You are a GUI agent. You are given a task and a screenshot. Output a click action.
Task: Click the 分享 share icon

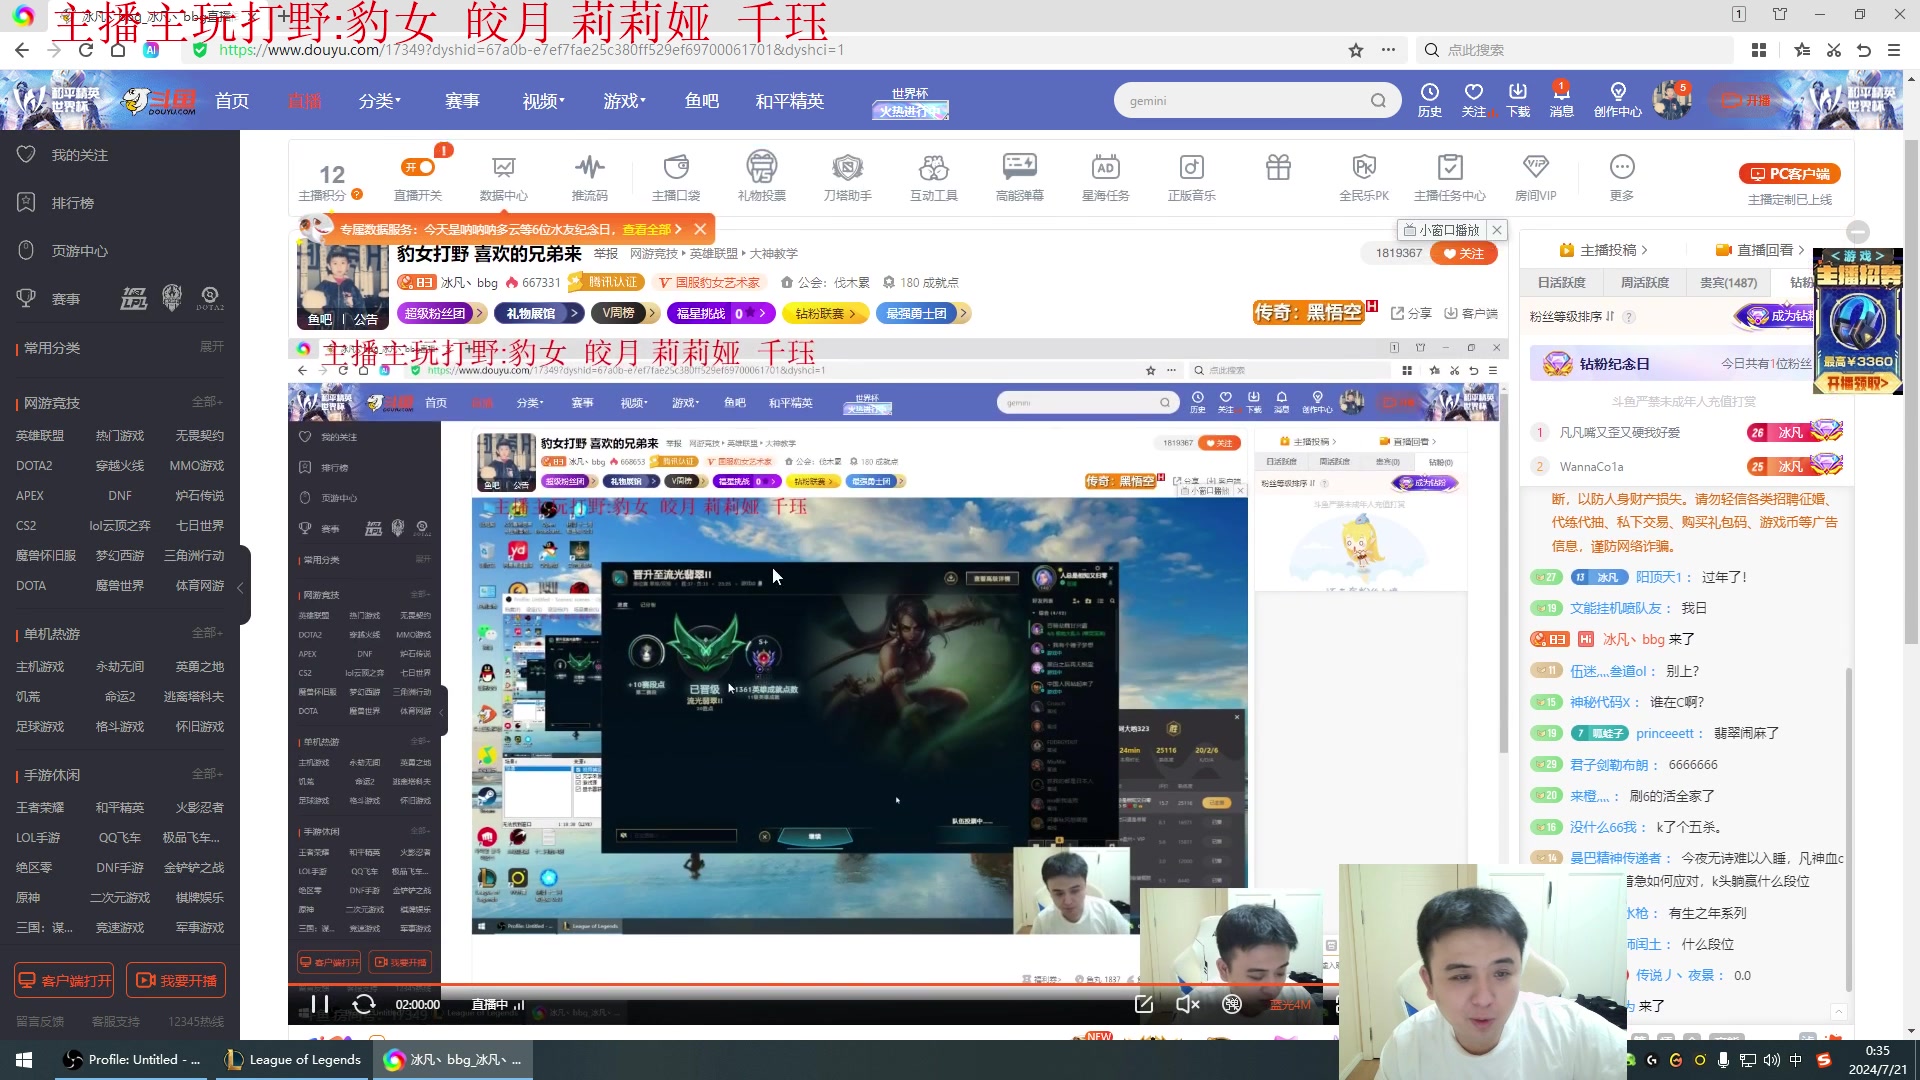click(x=1411, y=313)
